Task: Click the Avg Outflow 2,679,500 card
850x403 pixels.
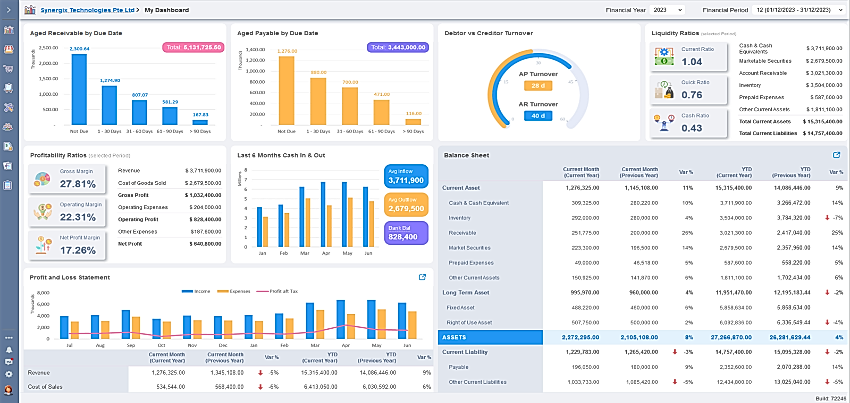Action: [406, 204]
